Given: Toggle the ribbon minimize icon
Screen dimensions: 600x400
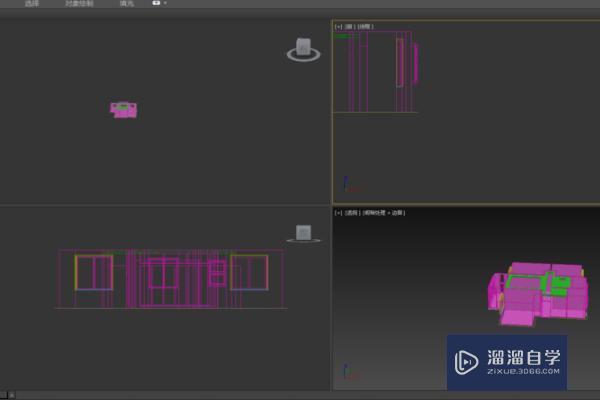Looking at the screenshot, I should [x=156, y=3].
